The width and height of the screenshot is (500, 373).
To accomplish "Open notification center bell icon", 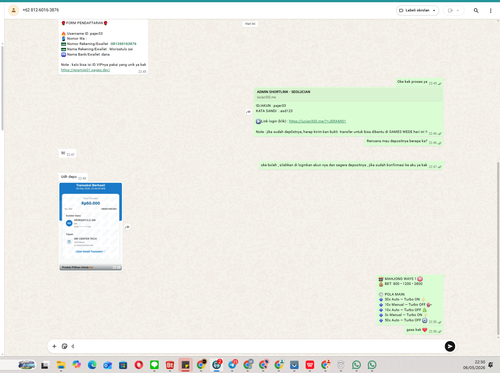I will [491, 365].
